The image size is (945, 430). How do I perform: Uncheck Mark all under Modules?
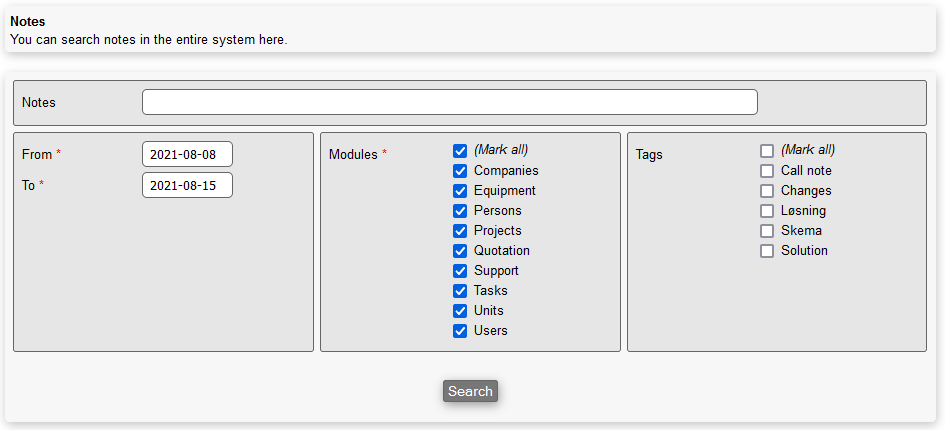[460, 151]
